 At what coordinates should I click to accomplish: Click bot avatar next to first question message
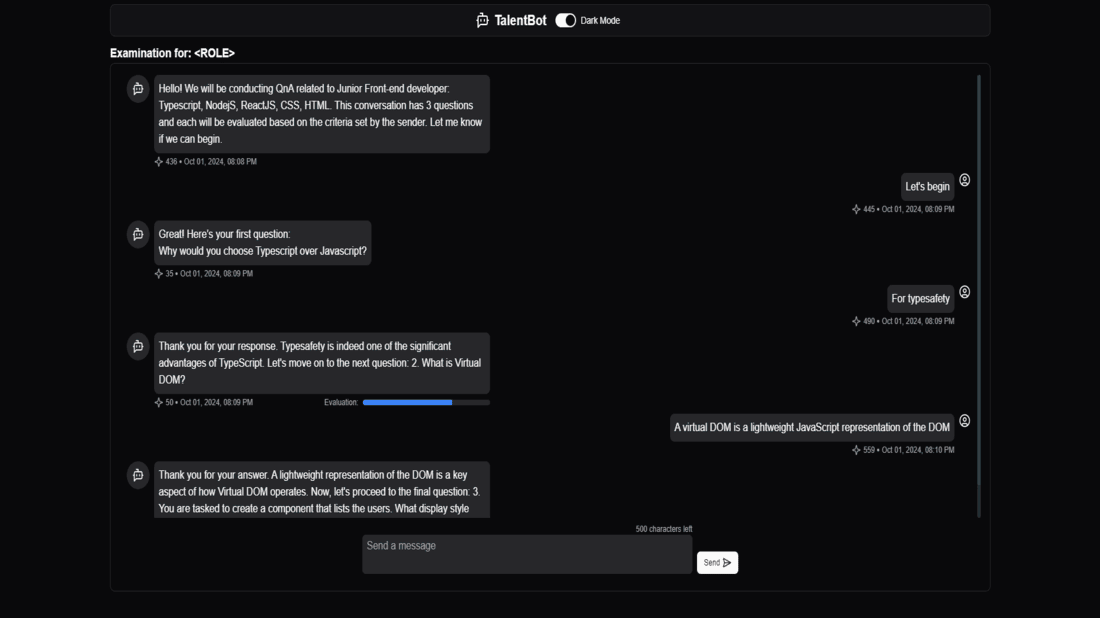(x=138, y=234)
